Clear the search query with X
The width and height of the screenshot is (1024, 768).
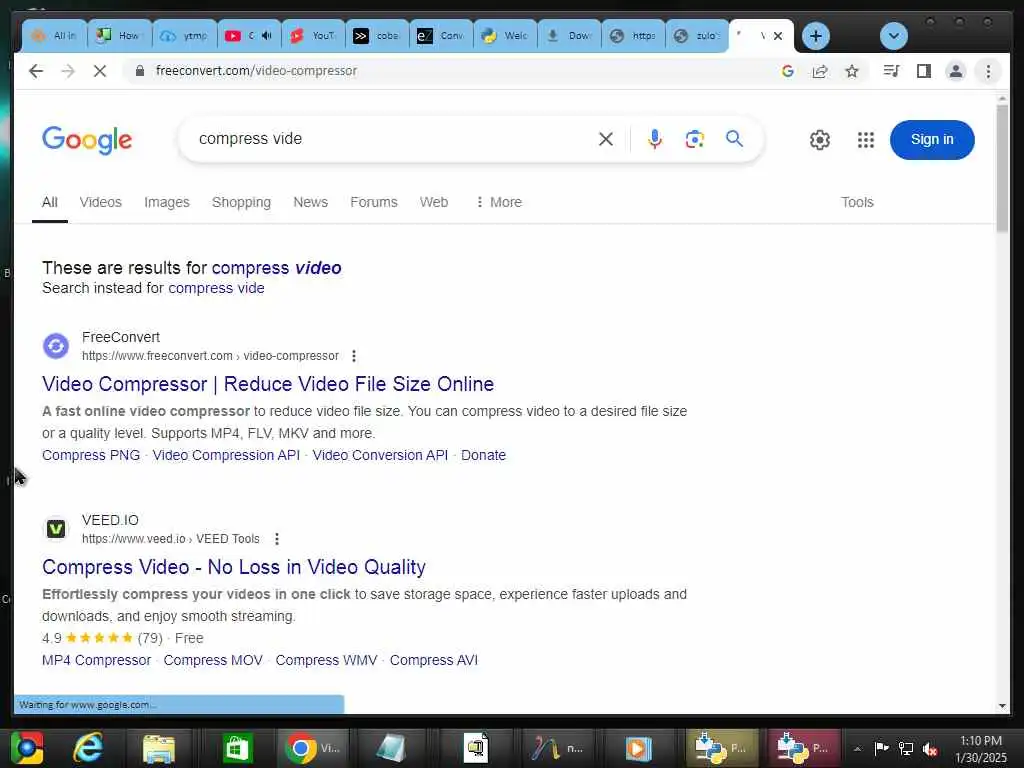tap(605, 139)
